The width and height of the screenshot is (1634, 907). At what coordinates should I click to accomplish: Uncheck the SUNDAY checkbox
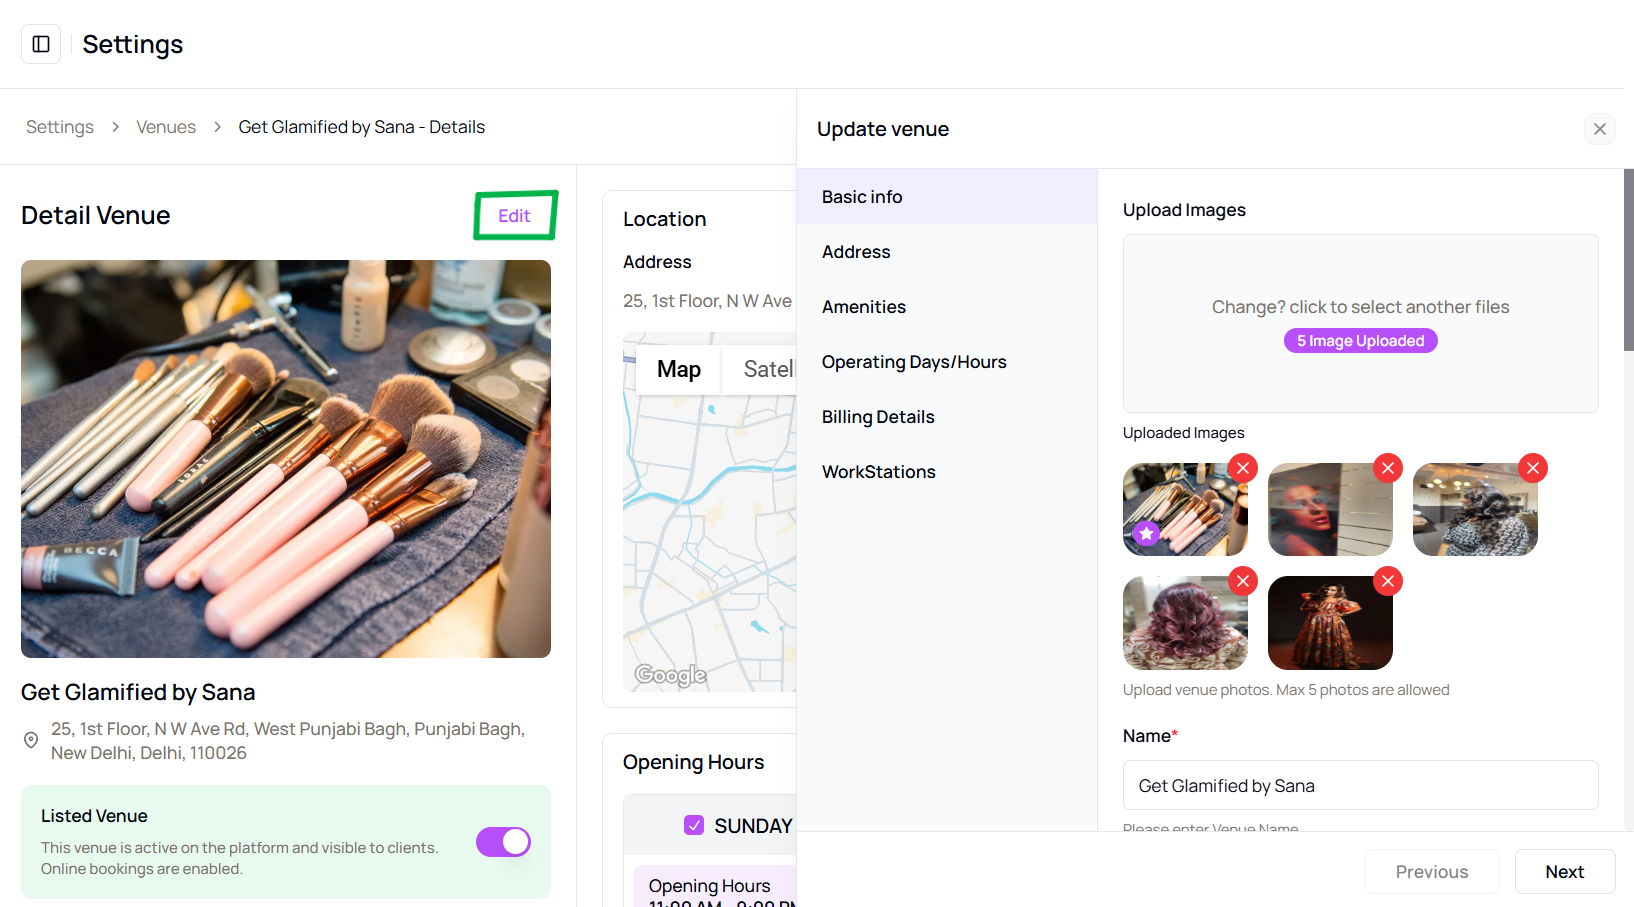point(694,825)
